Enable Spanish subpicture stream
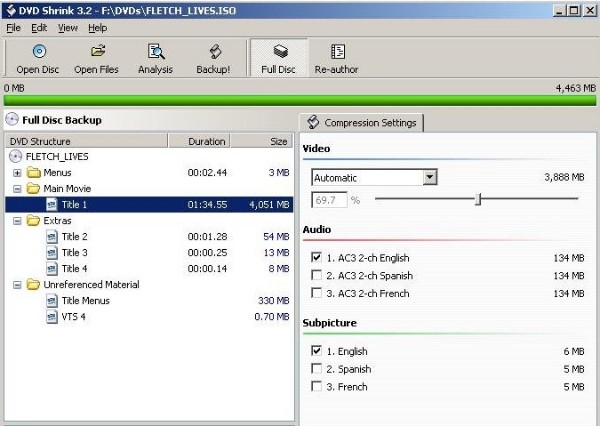 point(316,369)
